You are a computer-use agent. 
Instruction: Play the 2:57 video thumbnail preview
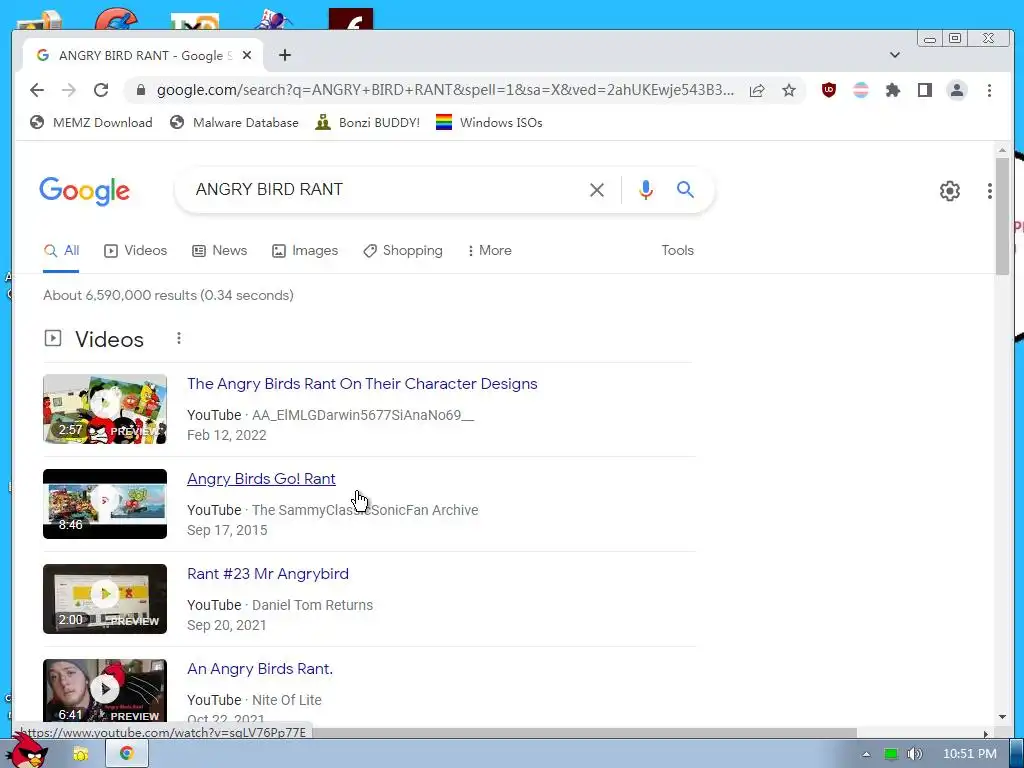tap(105, 409)
